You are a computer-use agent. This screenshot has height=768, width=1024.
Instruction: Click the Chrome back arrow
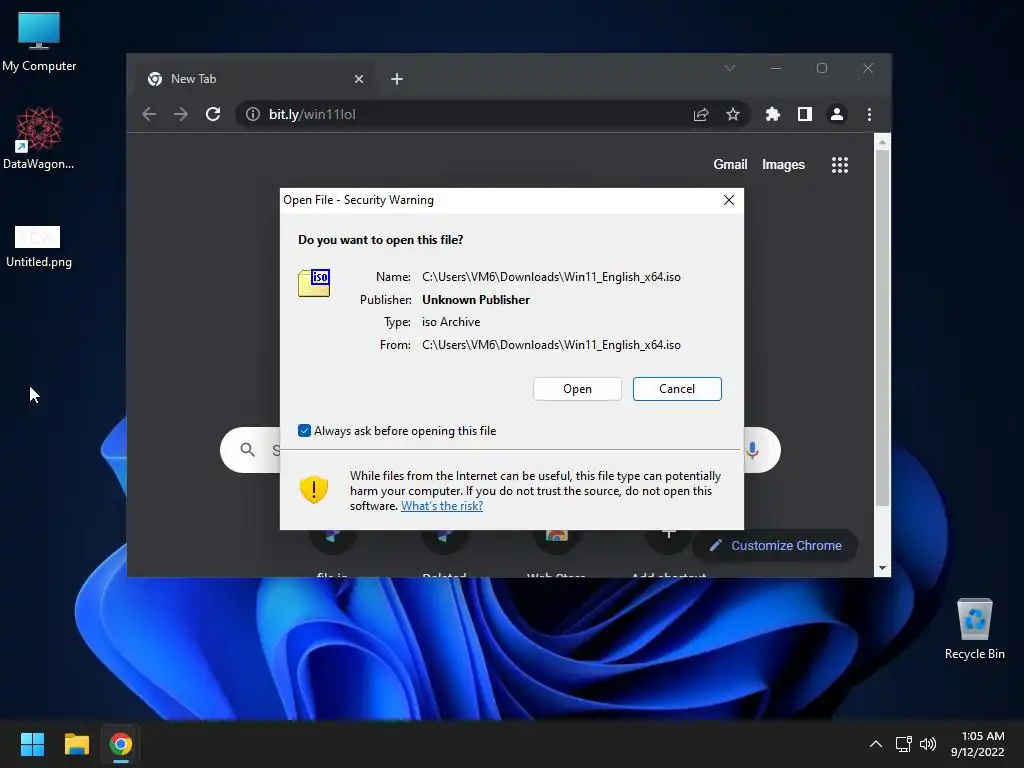coord(149,114)
